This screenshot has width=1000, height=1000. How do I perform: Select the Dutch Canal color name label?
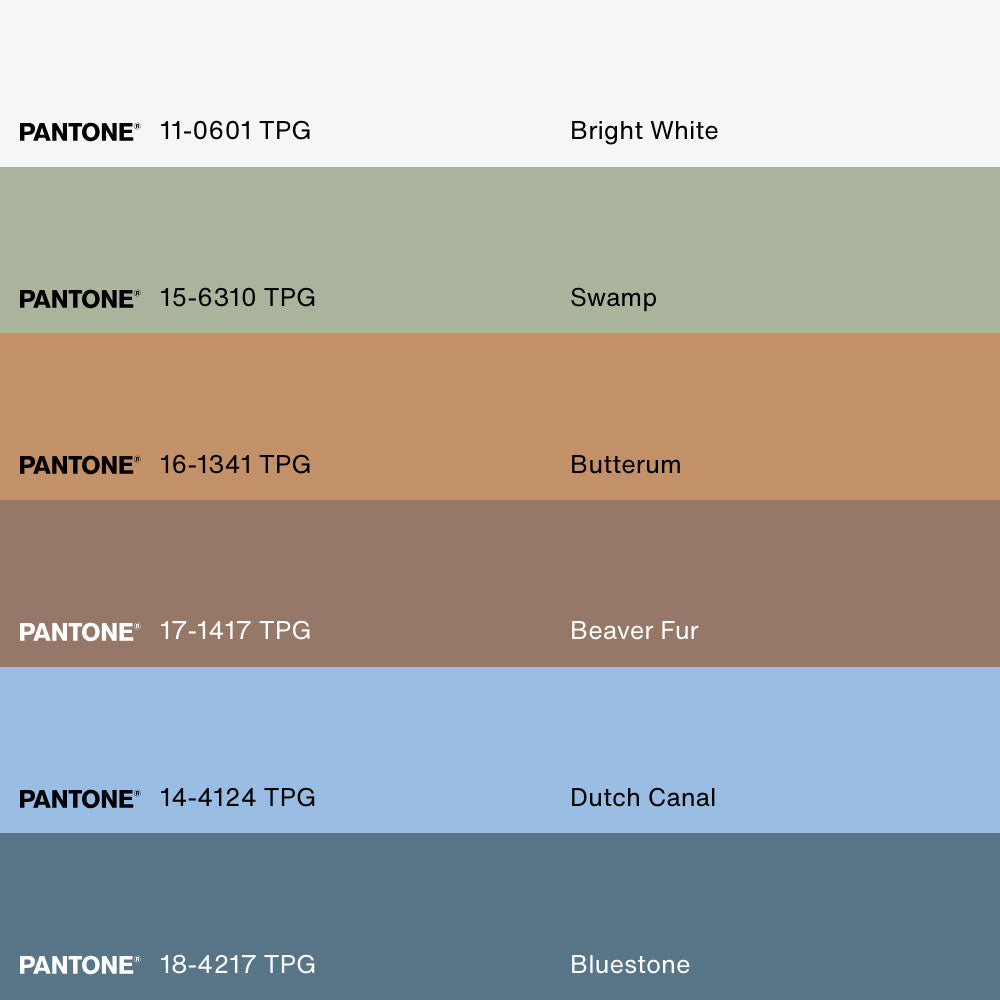[643, 798]
